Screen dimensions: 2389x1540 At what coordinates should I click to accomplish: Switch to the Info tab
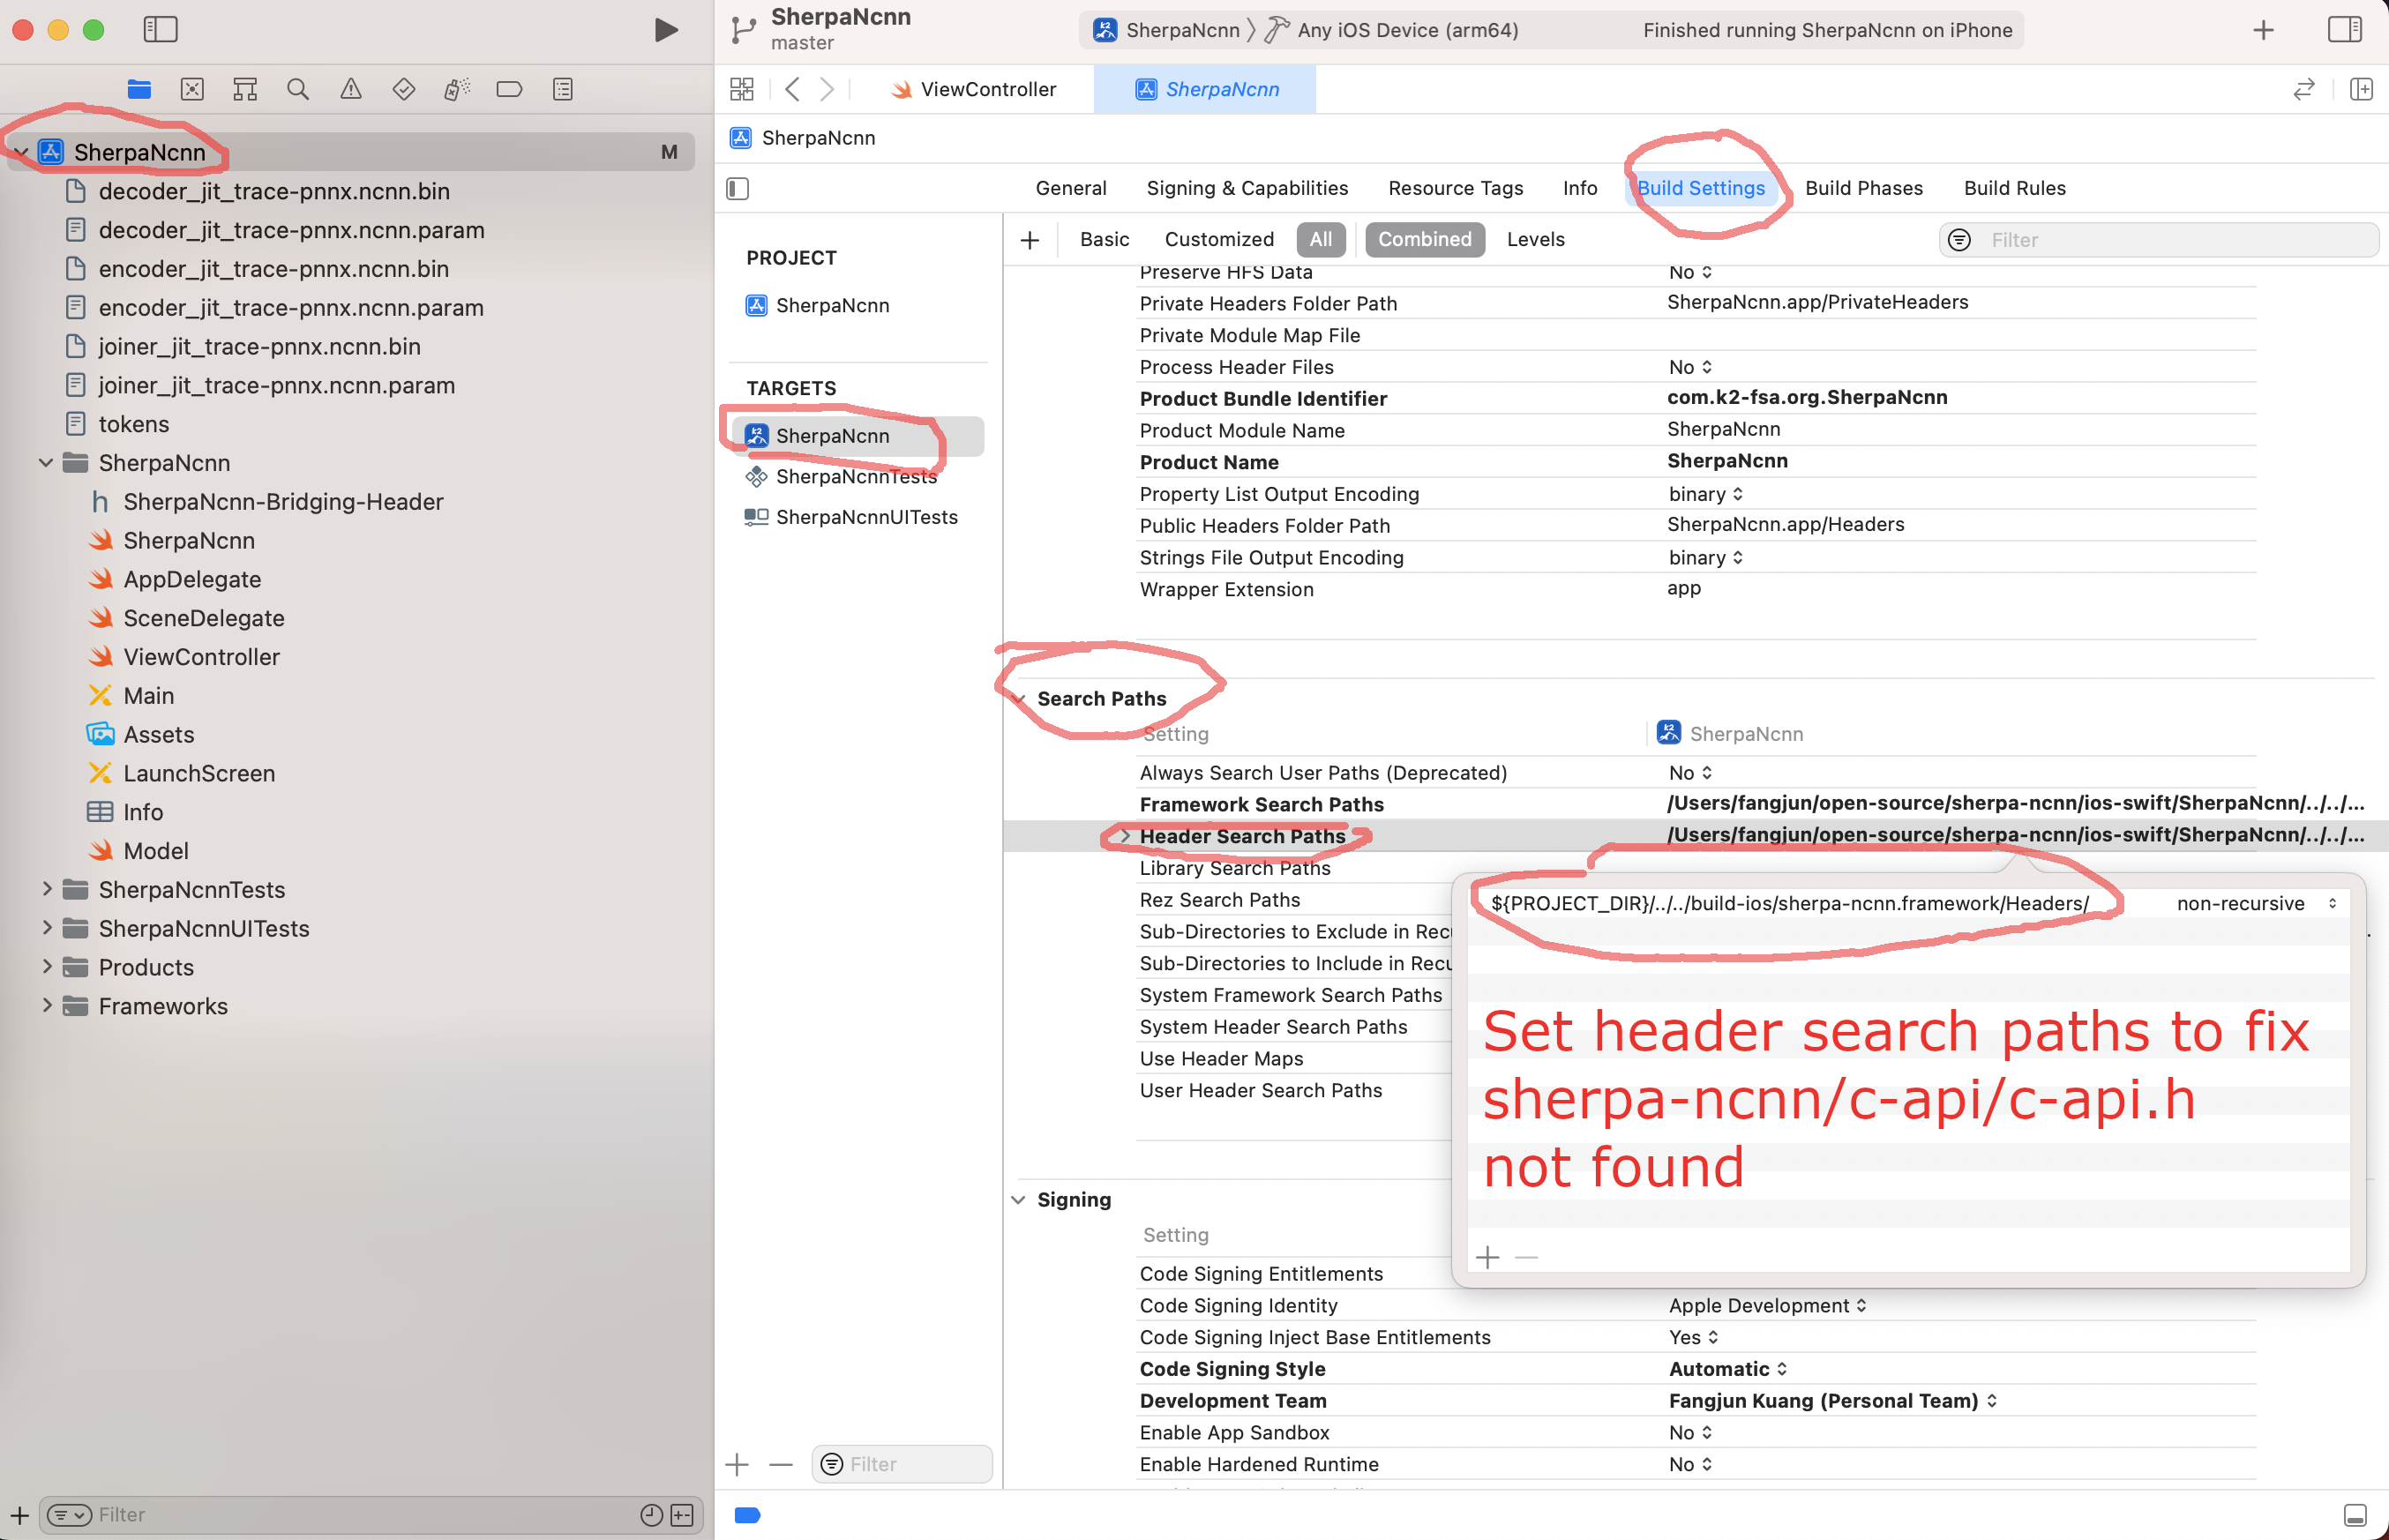pos(1580,188)
